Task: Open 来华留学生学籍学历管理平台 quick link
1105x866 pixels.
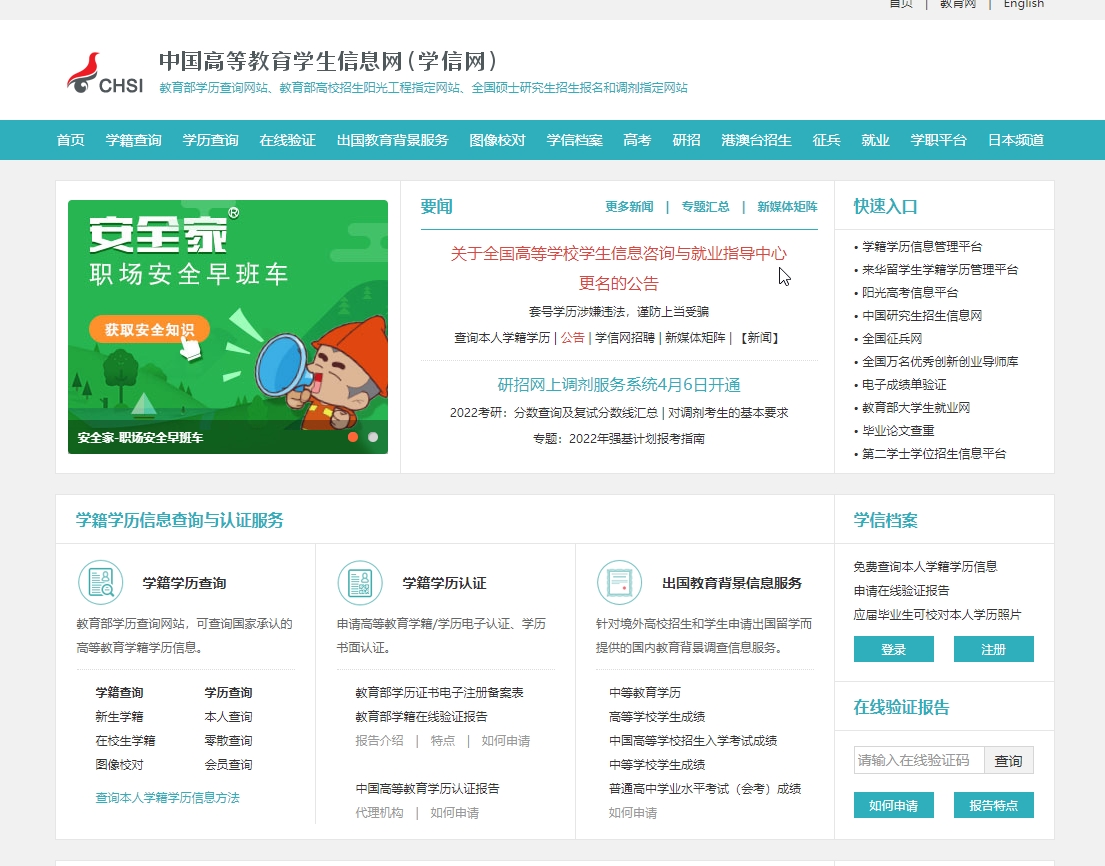Action: [x=940, y=270]
